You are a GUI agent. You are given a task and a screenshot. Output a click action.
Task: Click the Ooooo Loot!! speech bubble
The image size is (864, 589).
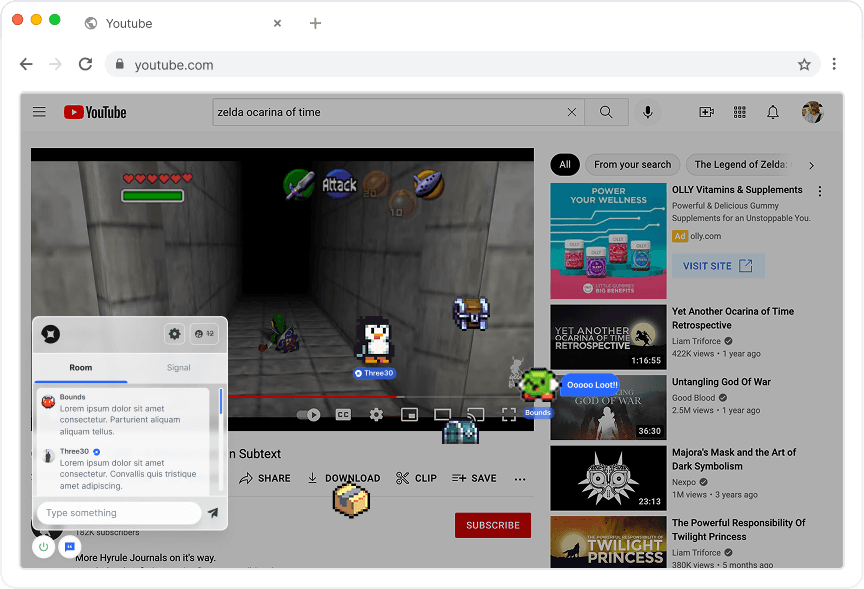point(592,385)
